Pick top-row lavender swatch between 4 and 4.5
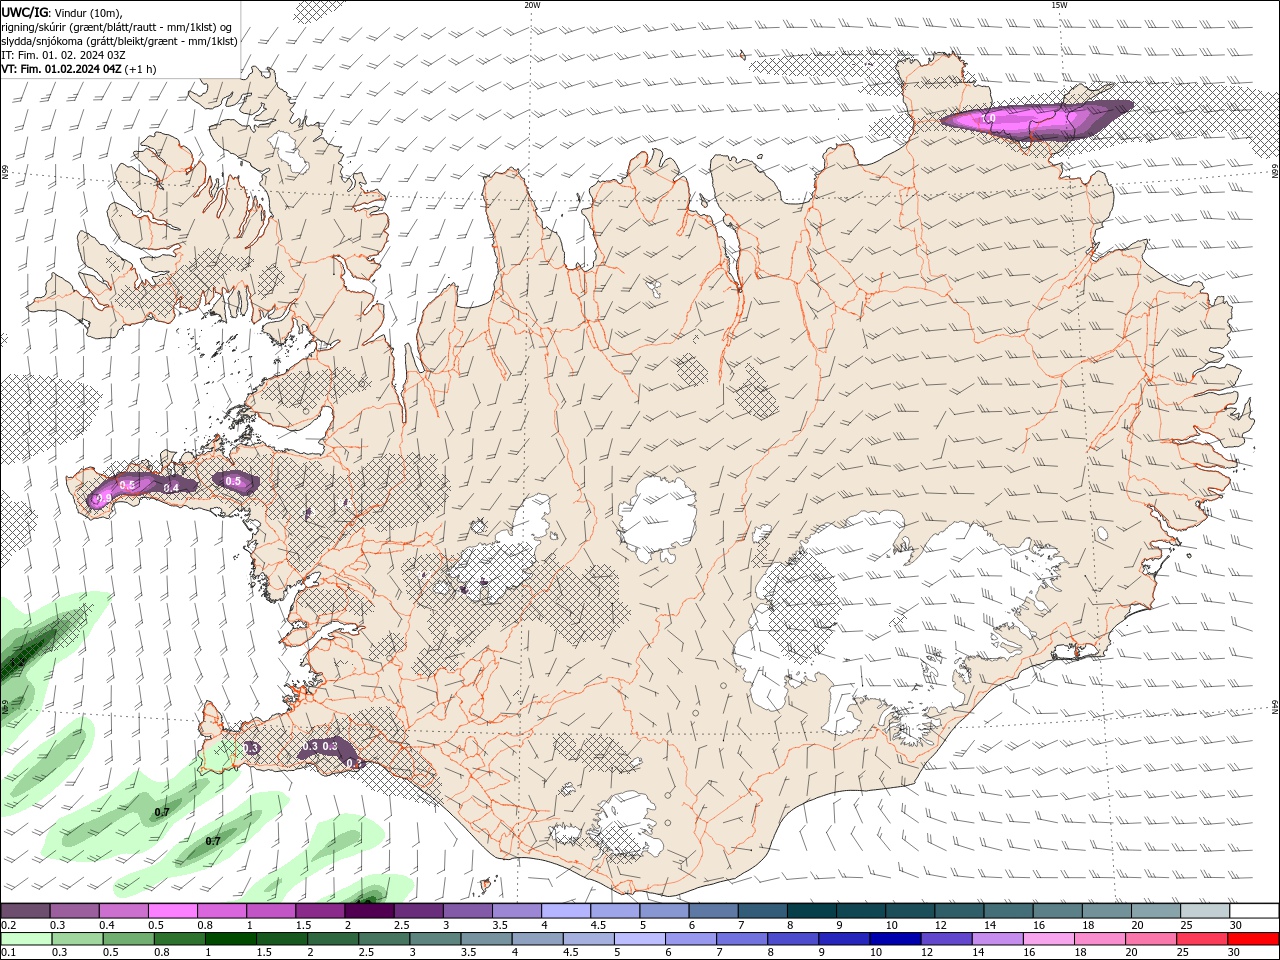The height and width of the screenshot is (960, 1280). click(x=566, y=911)
